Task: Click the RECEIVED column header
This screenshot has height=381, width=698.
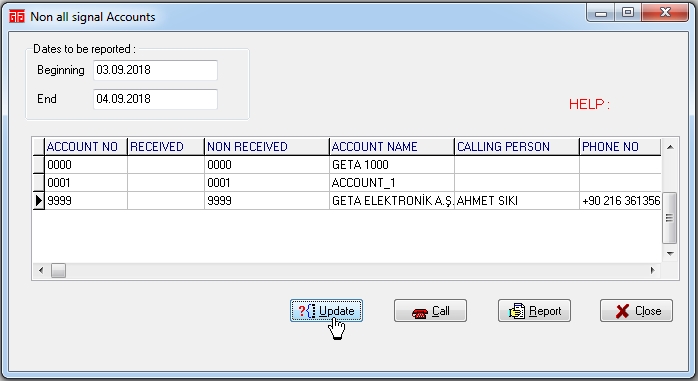Action: click(x=166, y=146)
